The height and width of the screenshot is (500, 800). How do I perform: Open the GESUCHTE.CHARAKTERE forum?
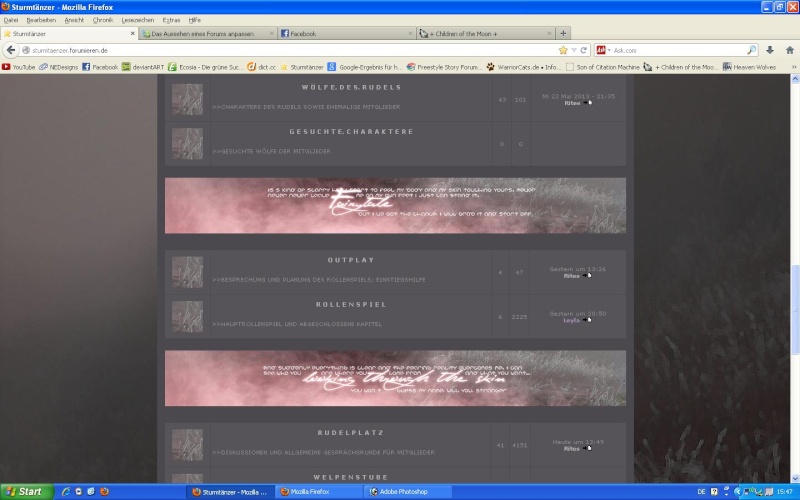tap(352, 132)
